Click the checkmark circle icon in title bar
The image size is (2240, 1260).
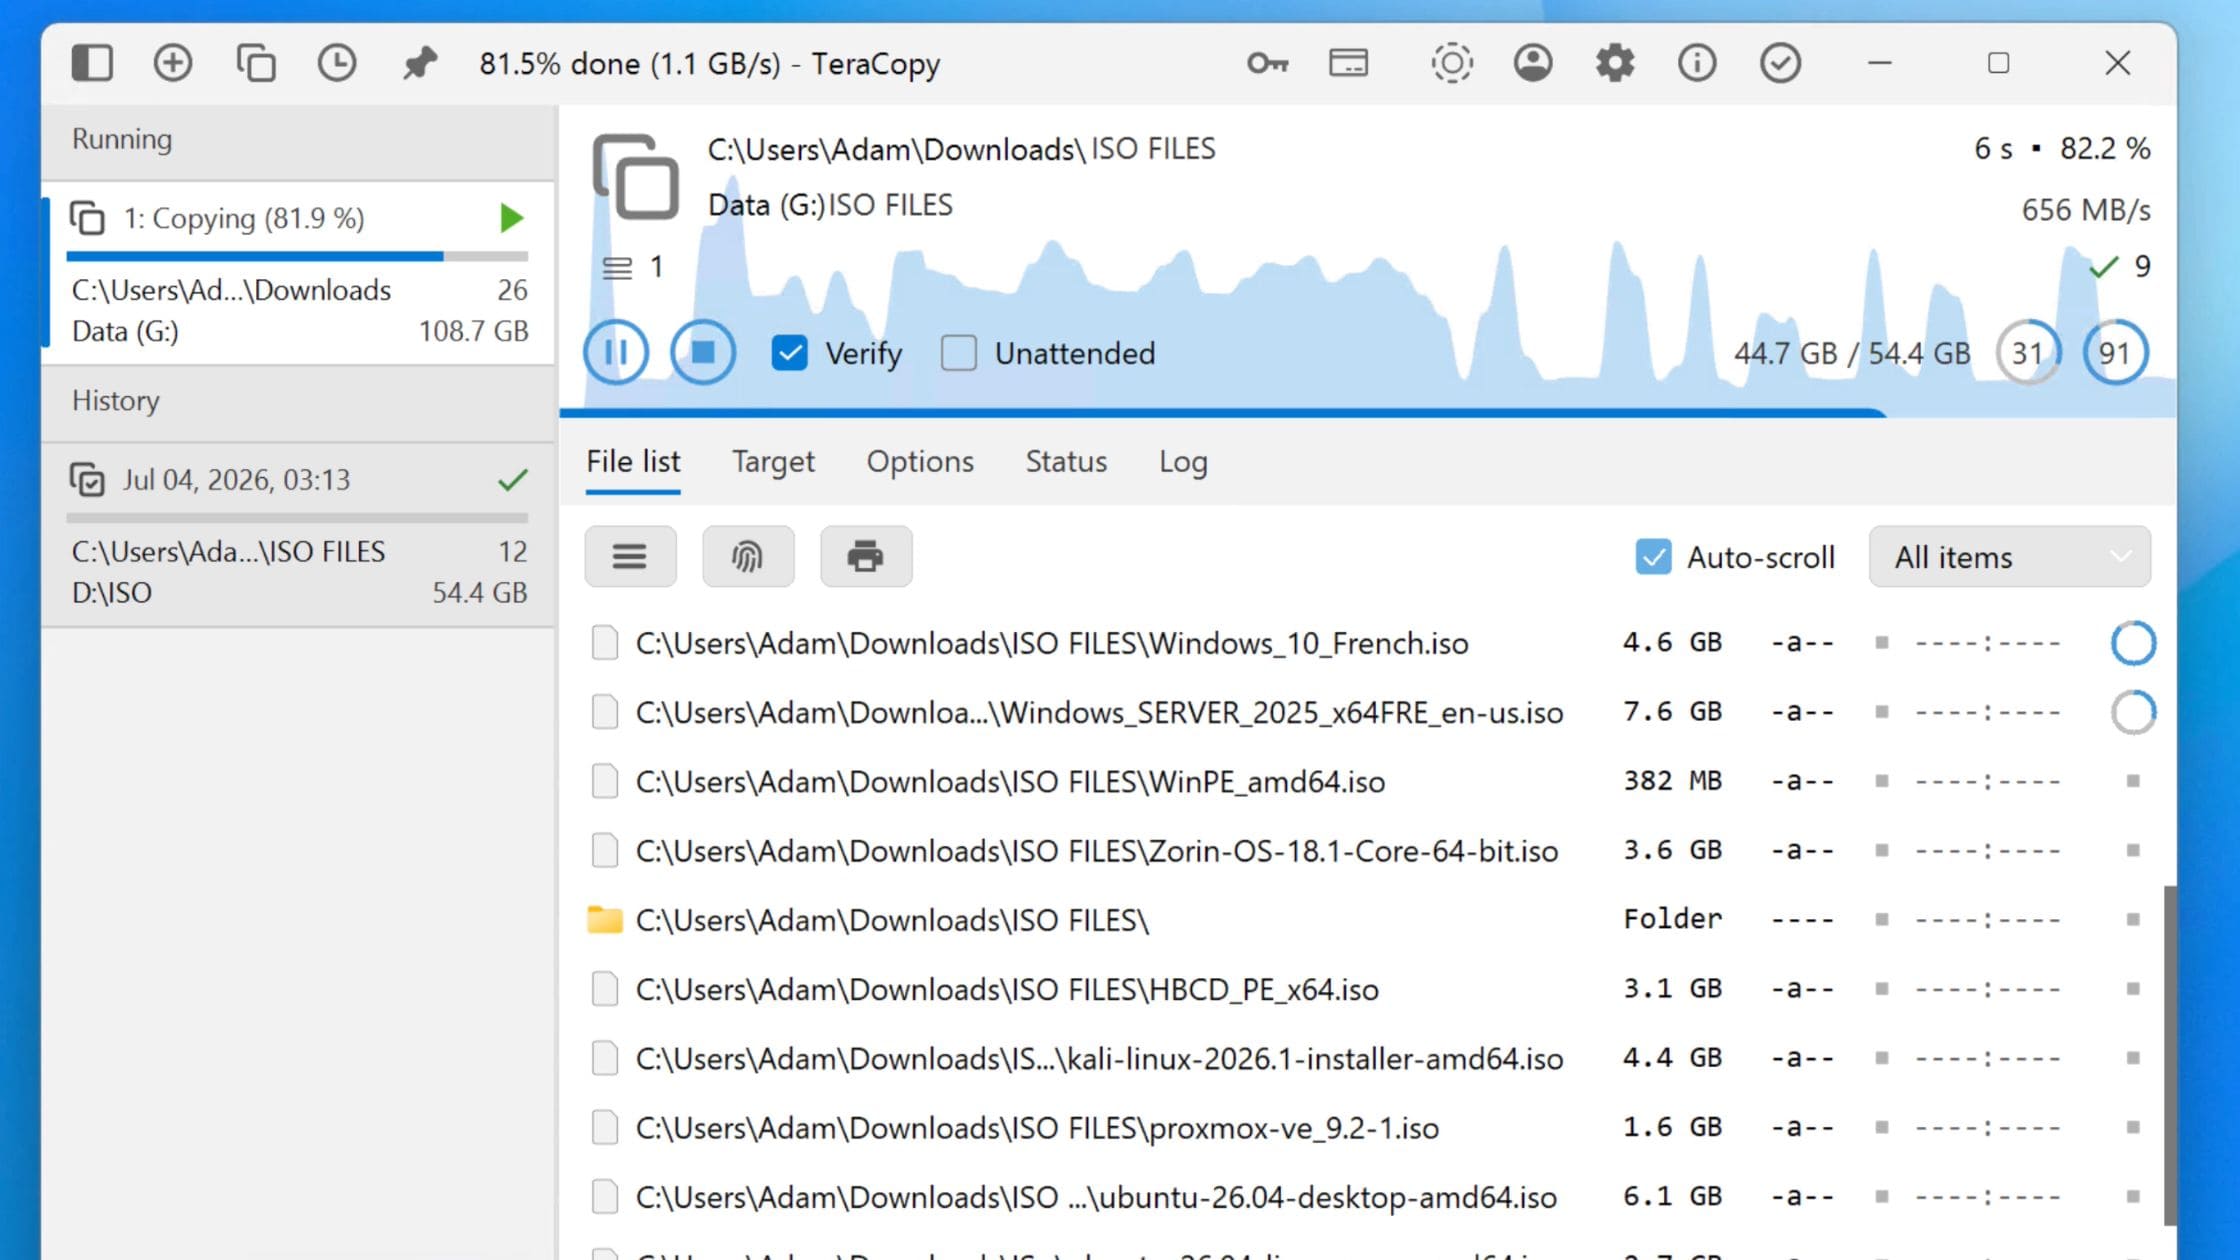1780,63
